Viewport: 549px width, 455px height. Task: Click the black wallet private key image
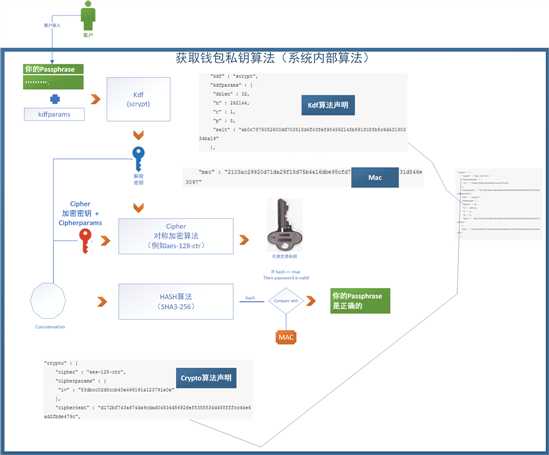pyautogui.click(x=285, y=224)
